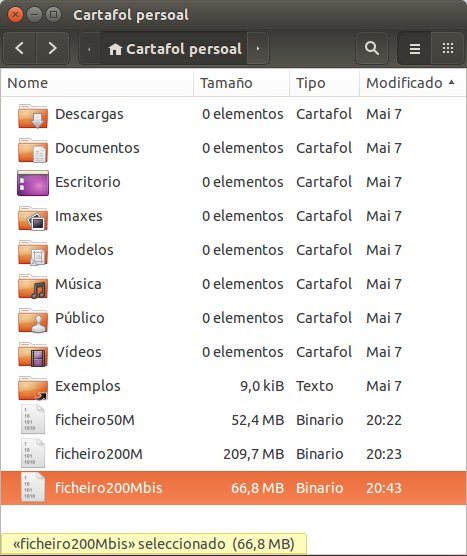The width and height of the screenshot is (467, 556).
Task: Select the ficheiro200M file name
Action: (x=99, y=454)
